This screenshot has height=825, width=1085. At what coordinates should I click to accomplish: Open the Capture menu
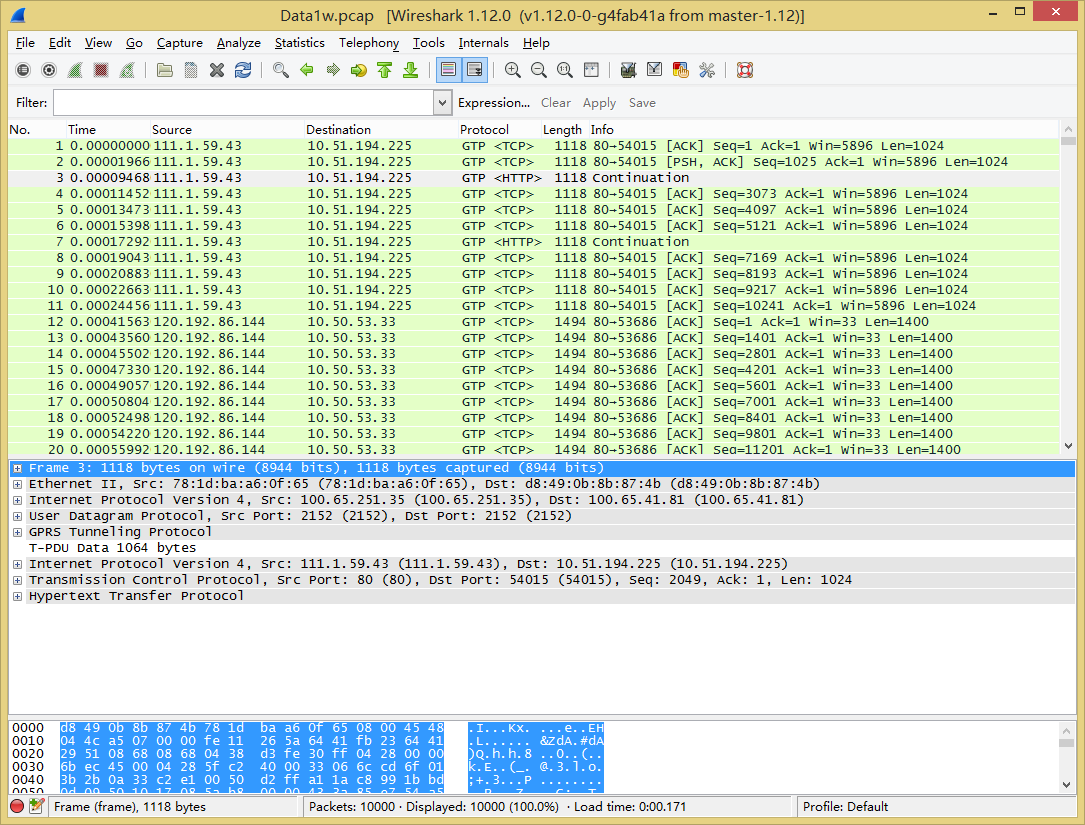[180, 43]
